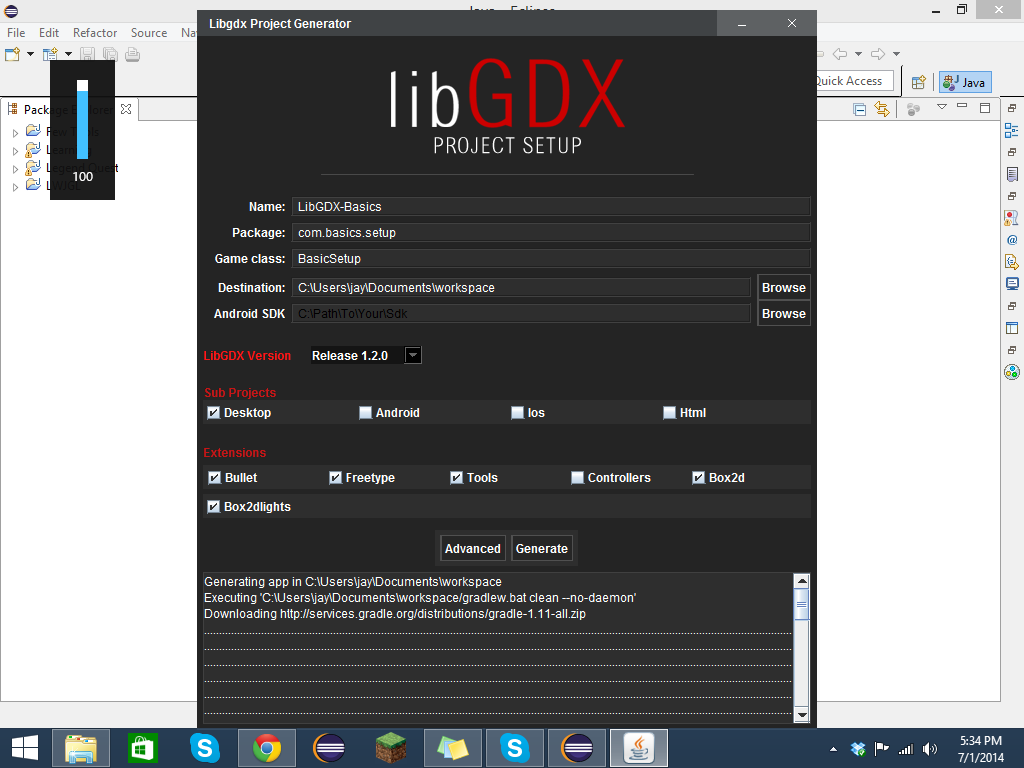Screen dimensions: 1024x768
Task: Click the Print icon in Eclipse toolbar
Action: 133,54
